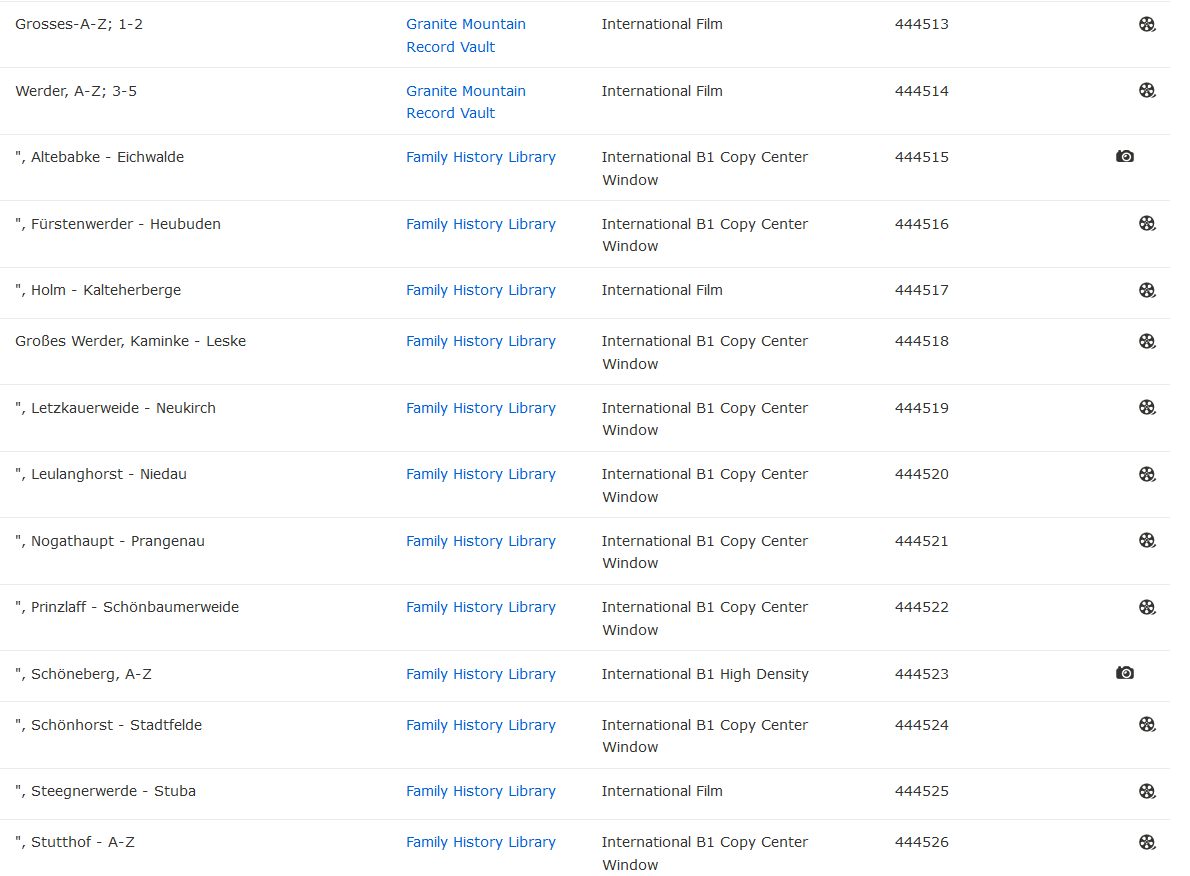
Task: Open Granite Mountain Record Vault link for Grosses-A-Z
Action: coord(465,35)
